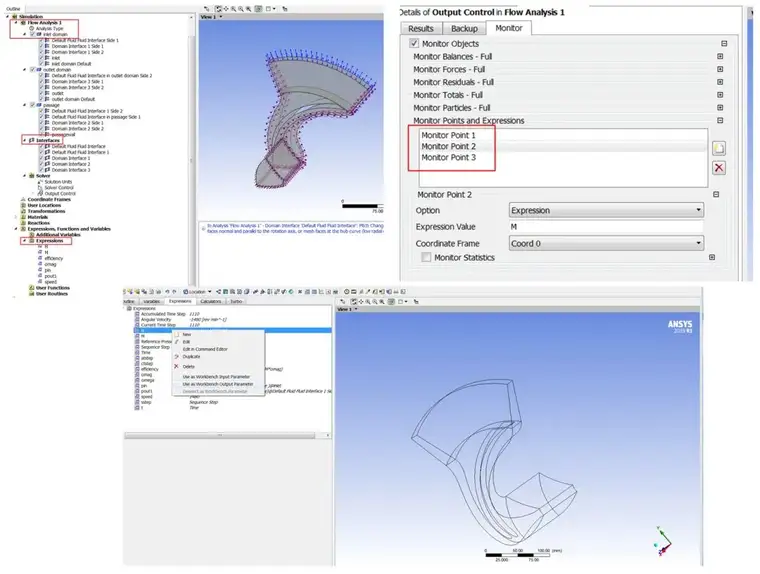The width and height of the screenshot is (760, 574).
Task: Choose Use as Workbench Output Parameter
Action: pyautogui.click(x=218, y=384)
